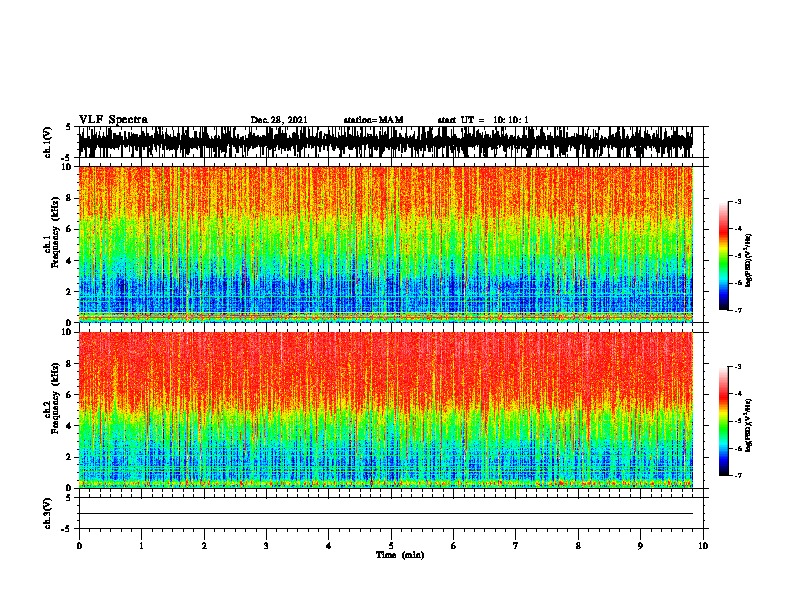Viewport: 792px width, 612px height.
Task: Click time axis tick label "10" at right end
Action: (703, 546)
